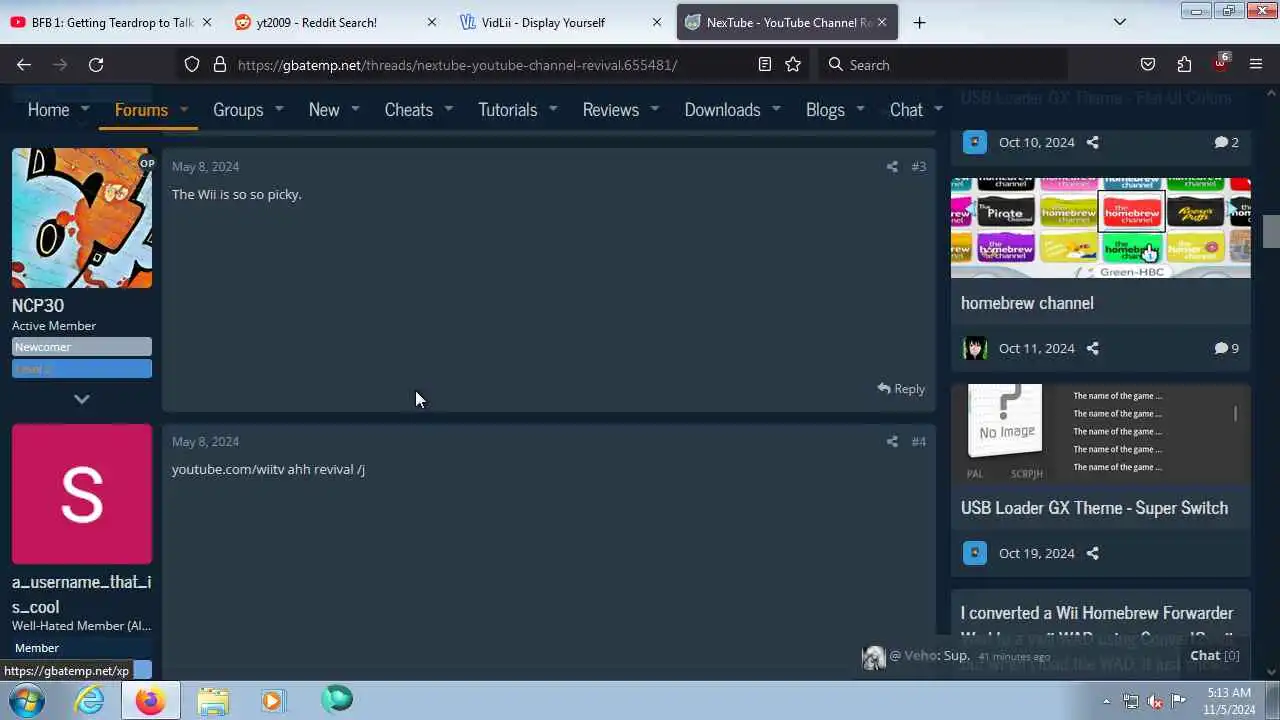The width and height of the screenshot is (1280, 720).
Task: Expand NCP30 user details chevron
Action: click(82, 399)
